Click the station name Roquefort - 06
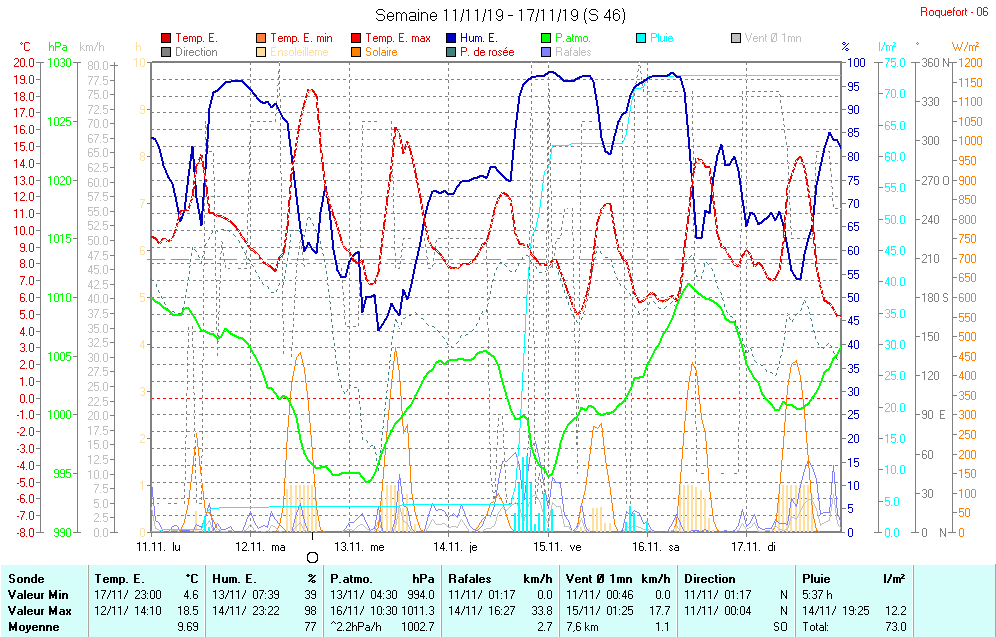The image size is (996, 637). 953,12
